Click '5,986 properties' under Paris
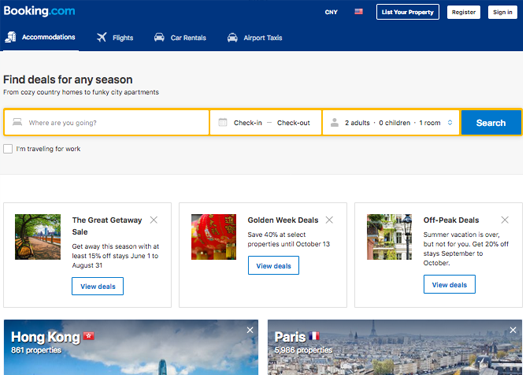The image size is (523, 375). (303, 350)
